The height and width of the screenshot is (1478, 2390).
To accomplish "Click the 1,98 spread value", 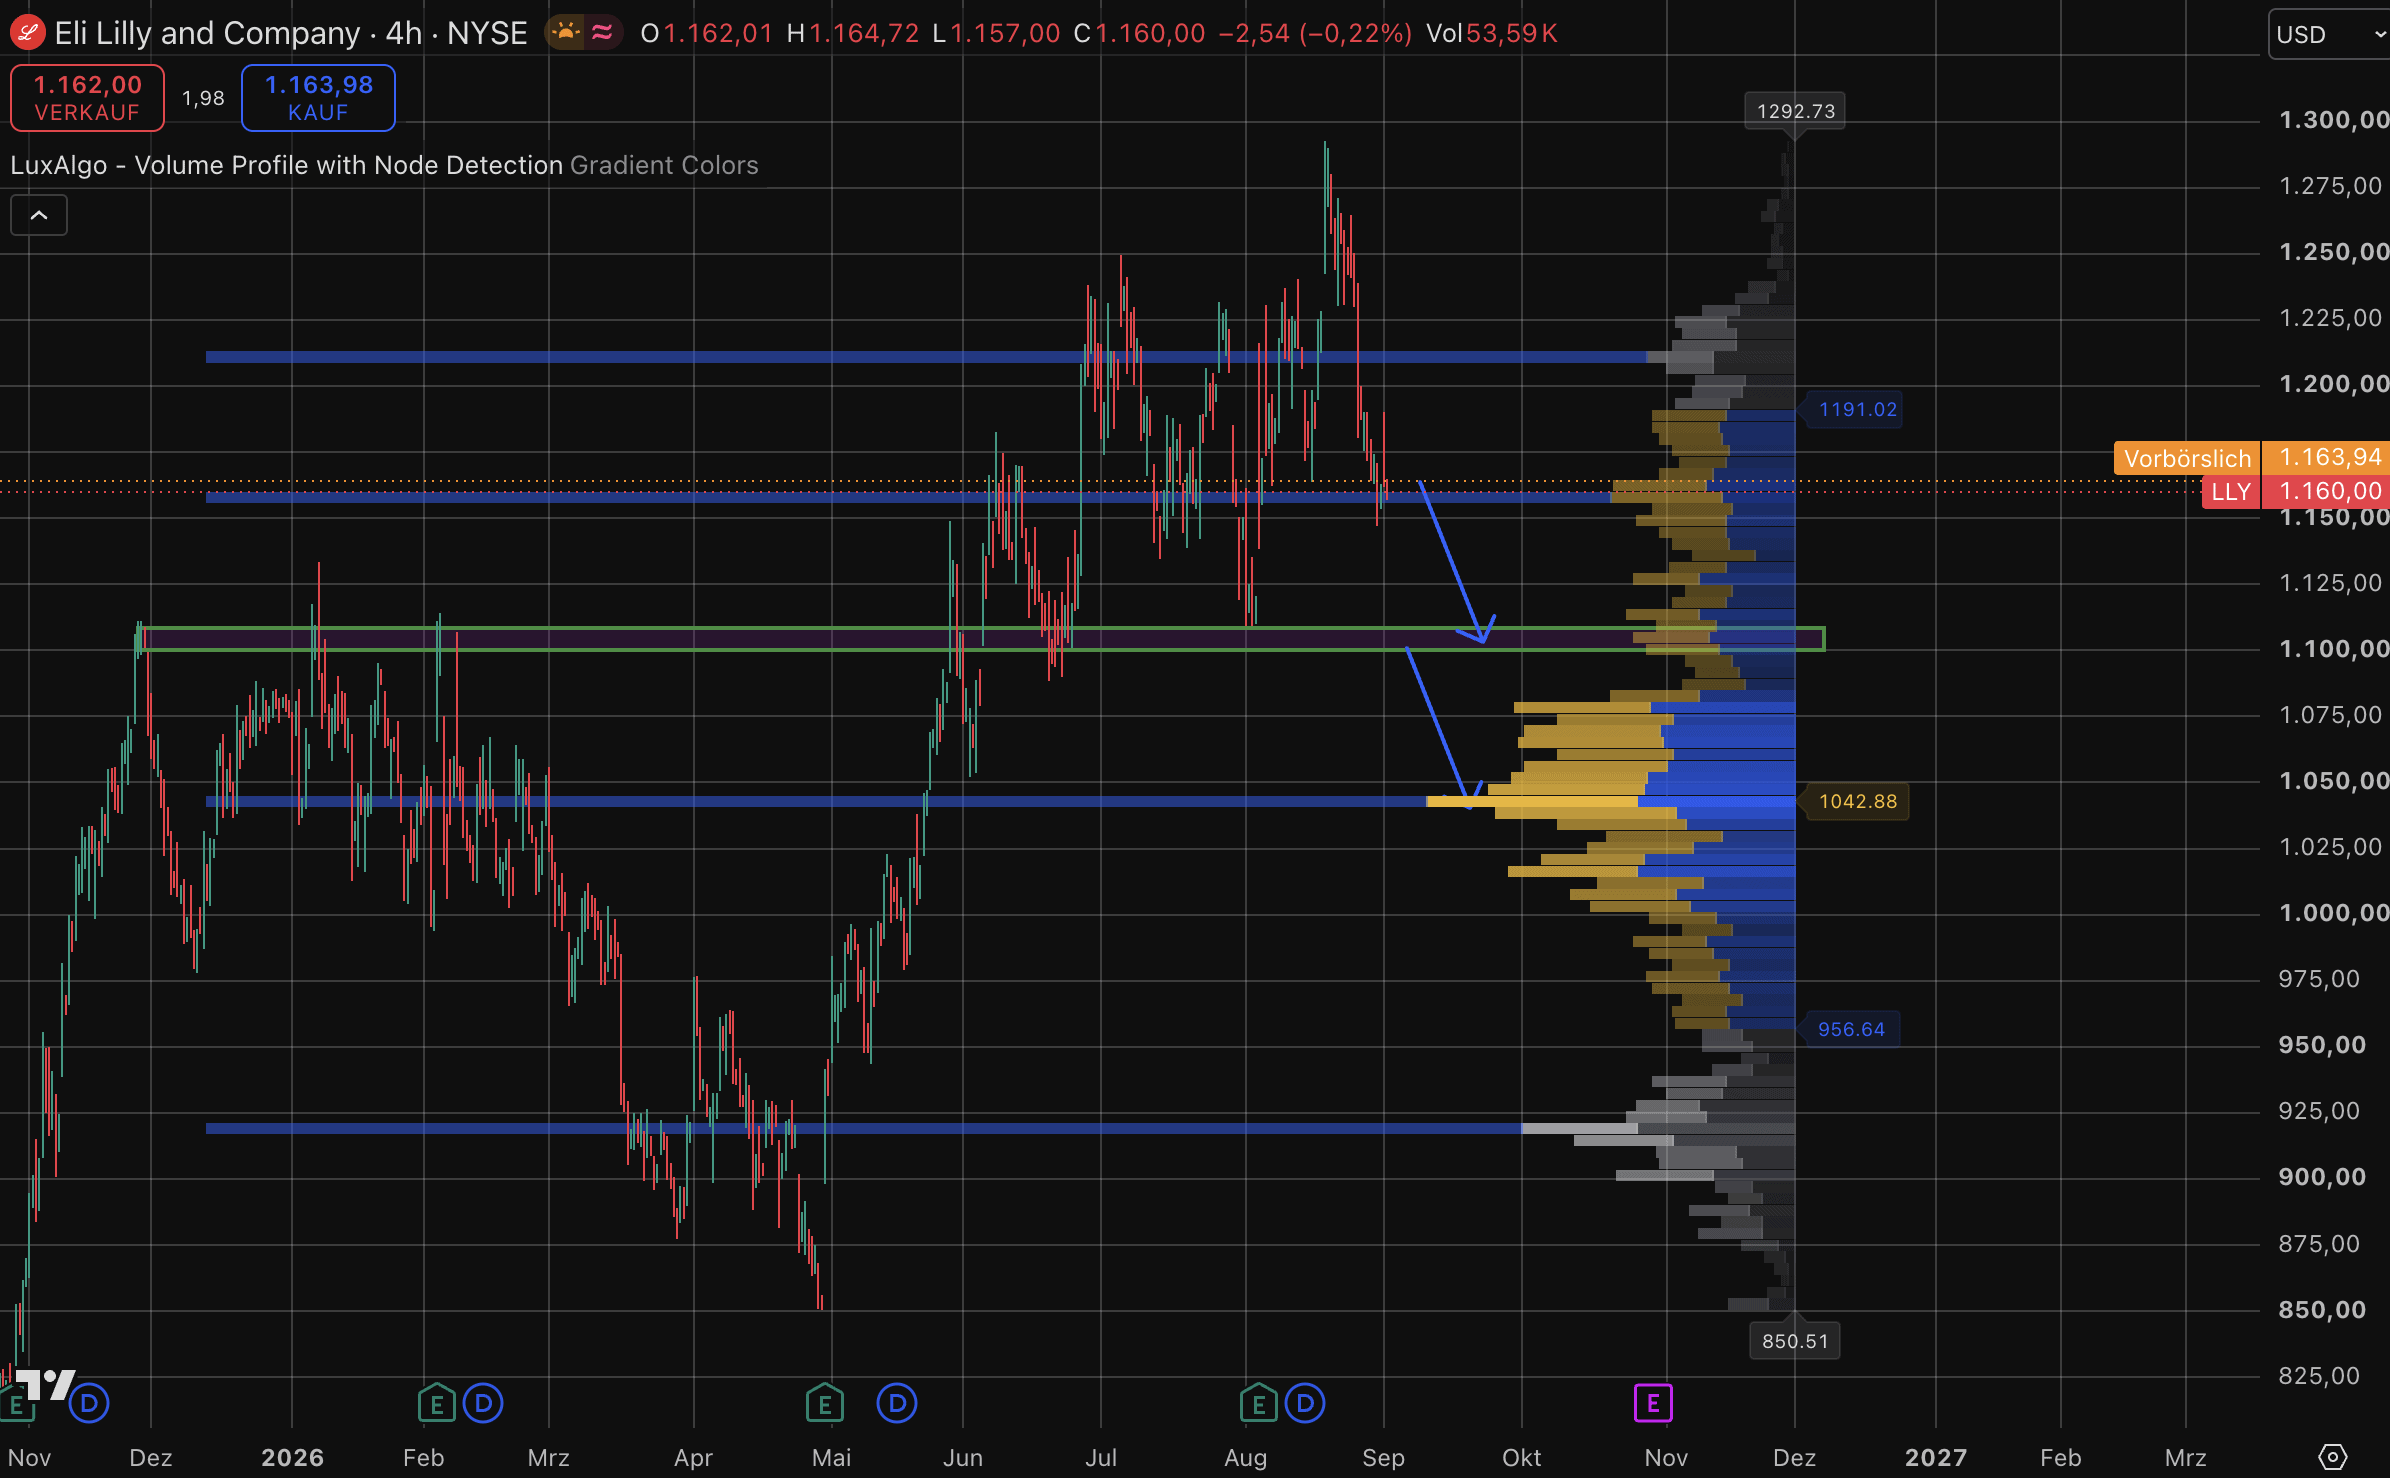I will 203,98.
